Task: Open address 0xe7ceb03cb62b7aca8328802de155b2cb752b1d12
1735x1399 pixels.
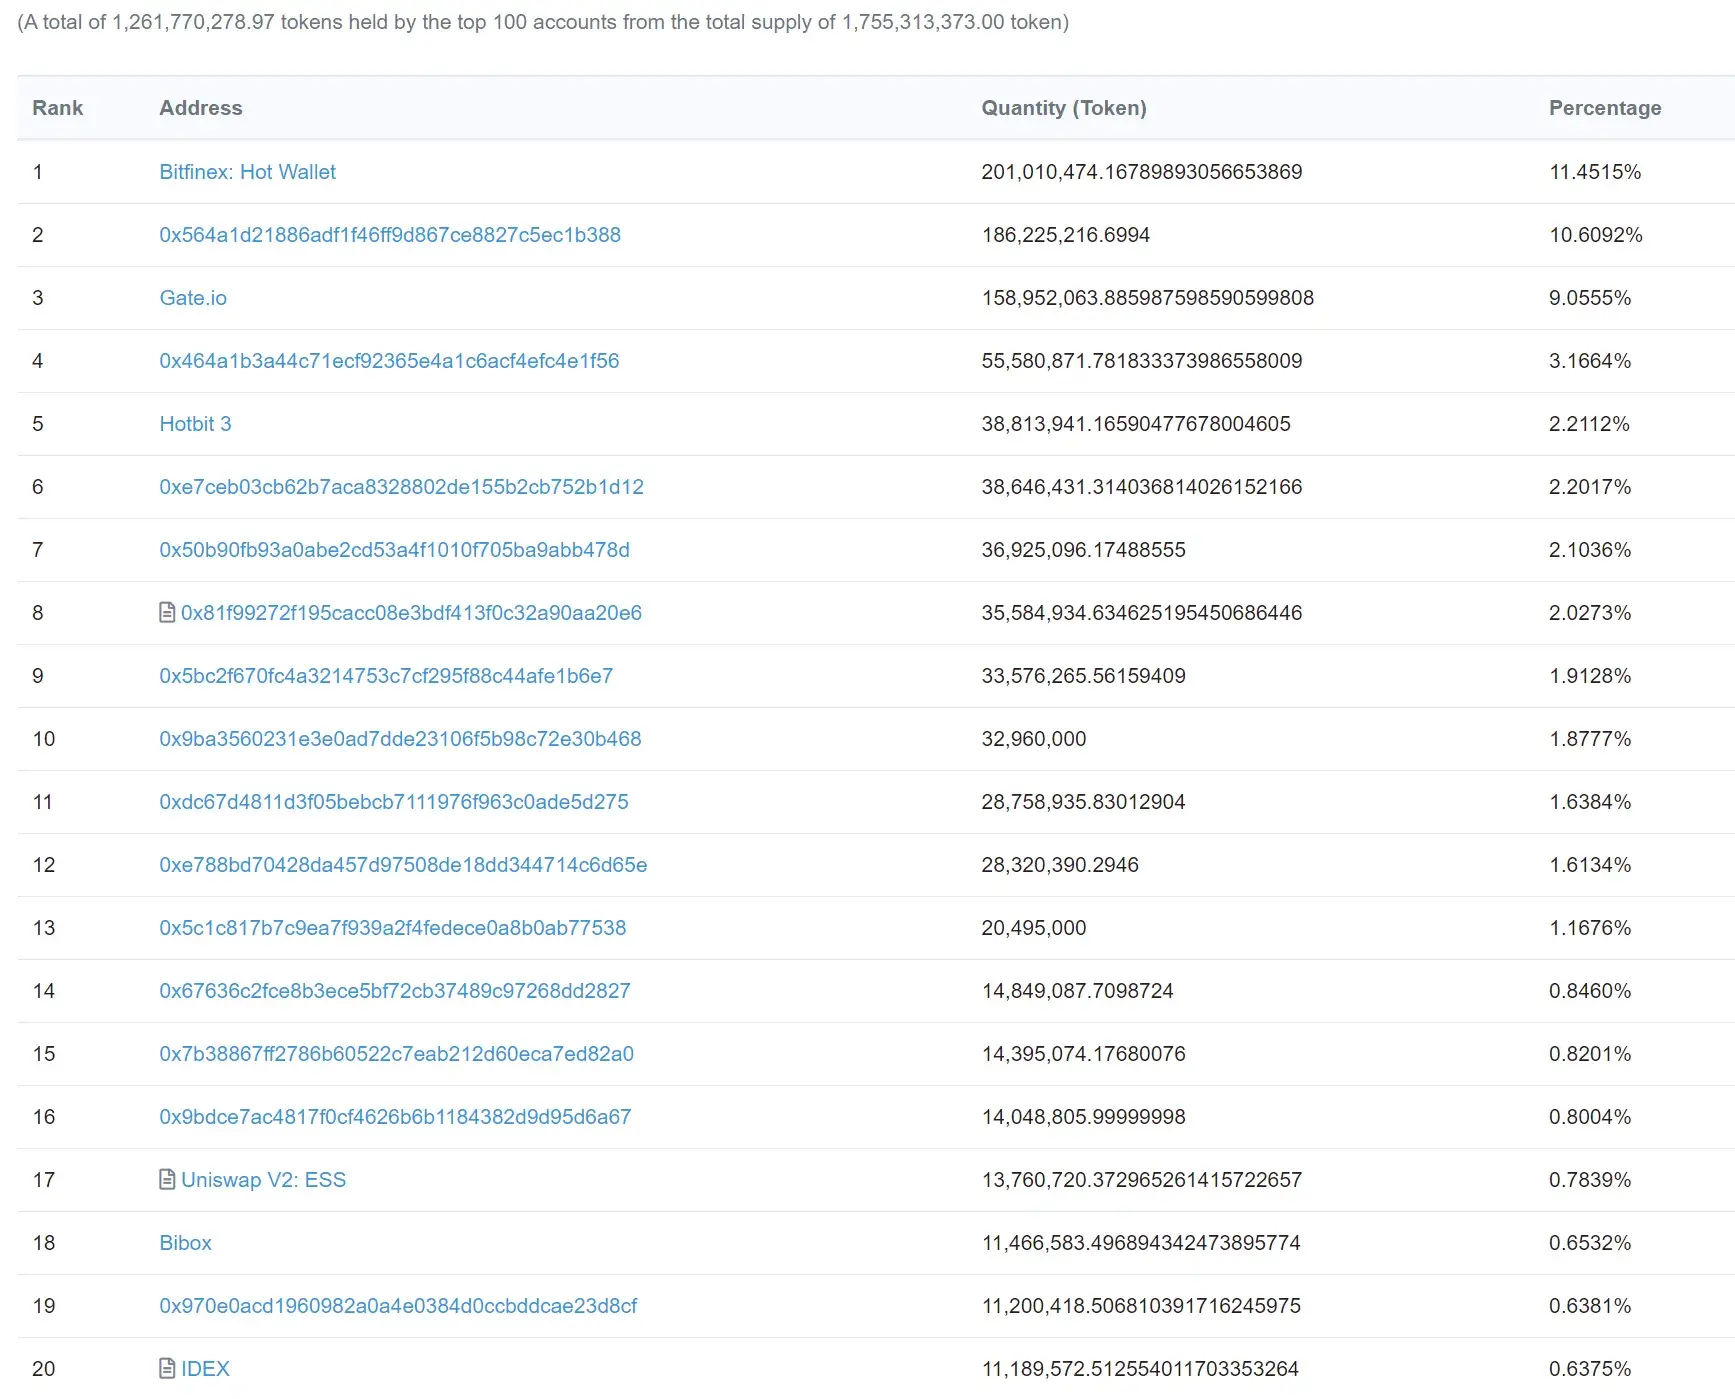Action: [x=401, y=487]
